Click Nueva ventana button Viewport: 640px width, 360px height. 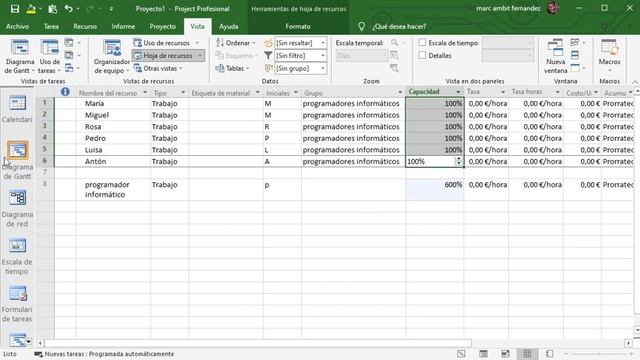(555, 57)
